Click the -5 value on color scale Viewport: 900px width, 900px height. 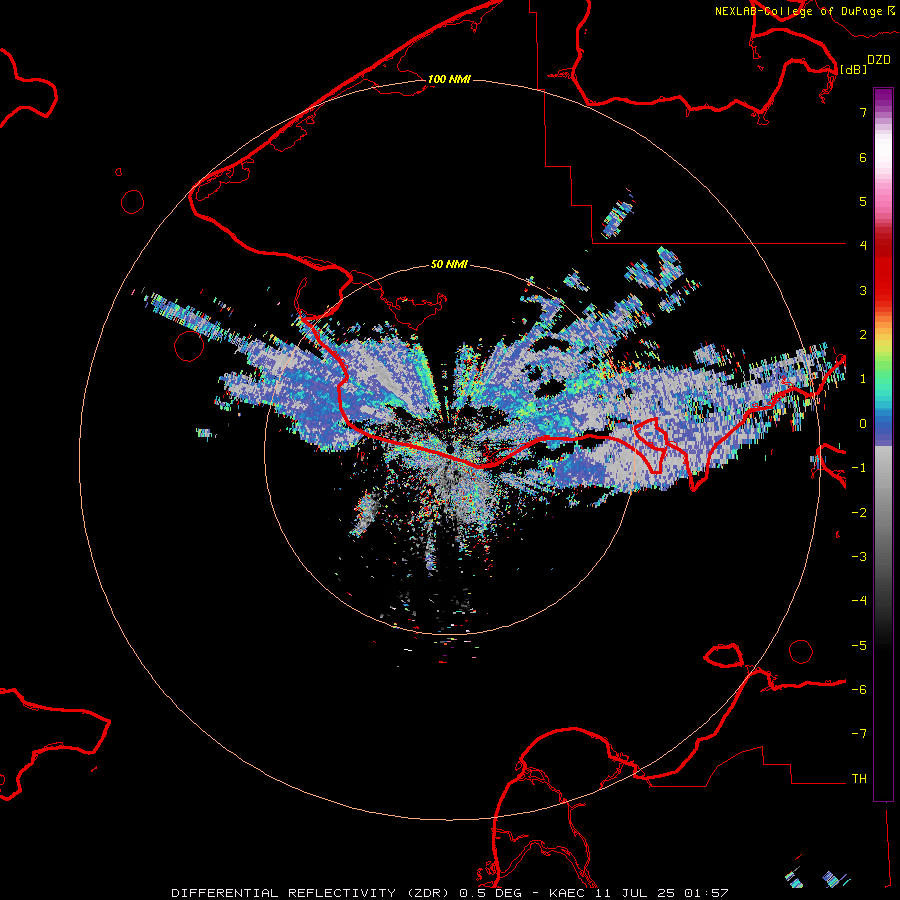pos(859,646)
